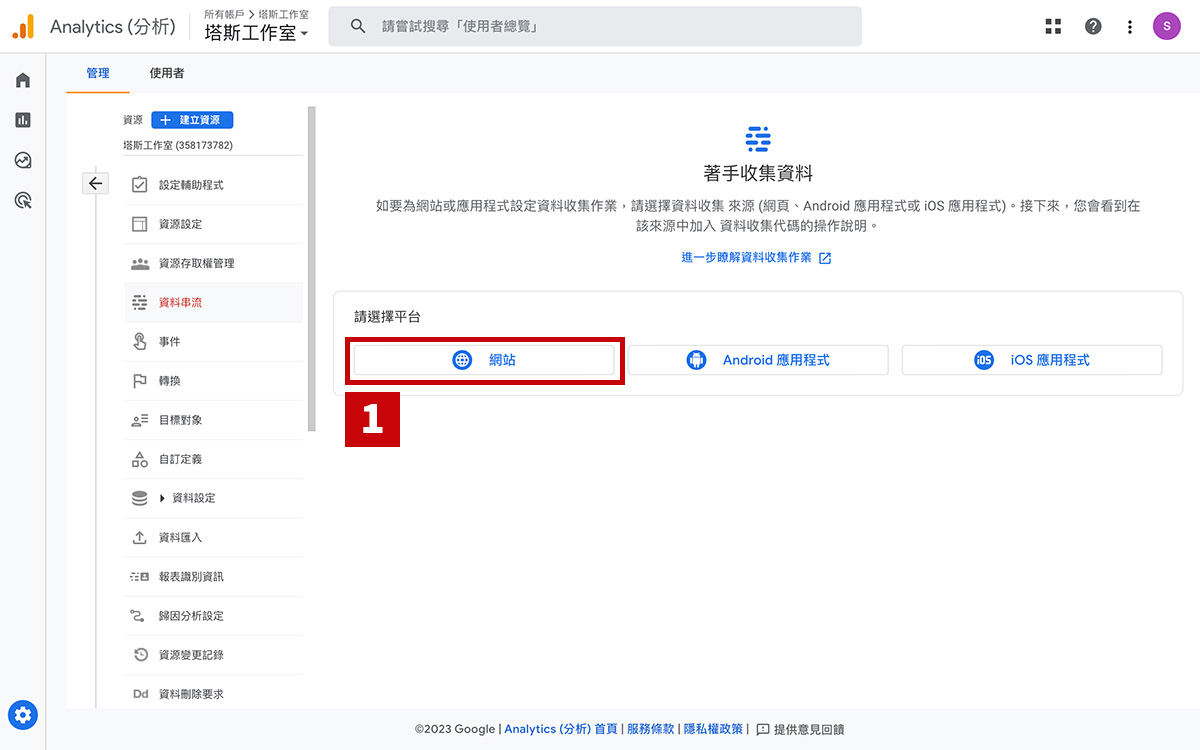Click 提供意見回饋 feedback link
The width and height of the screenshot is (1200, 750).
coord(800,729)
